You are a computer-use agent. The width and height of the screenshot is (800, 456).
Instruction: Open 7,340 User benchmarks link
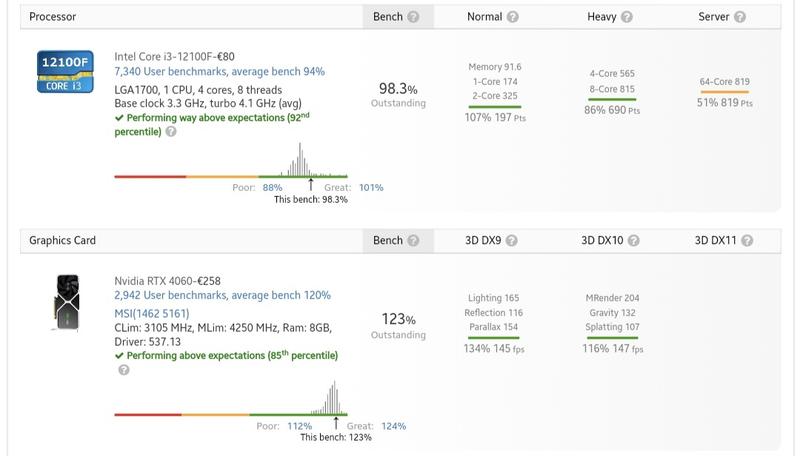(220, 72)
